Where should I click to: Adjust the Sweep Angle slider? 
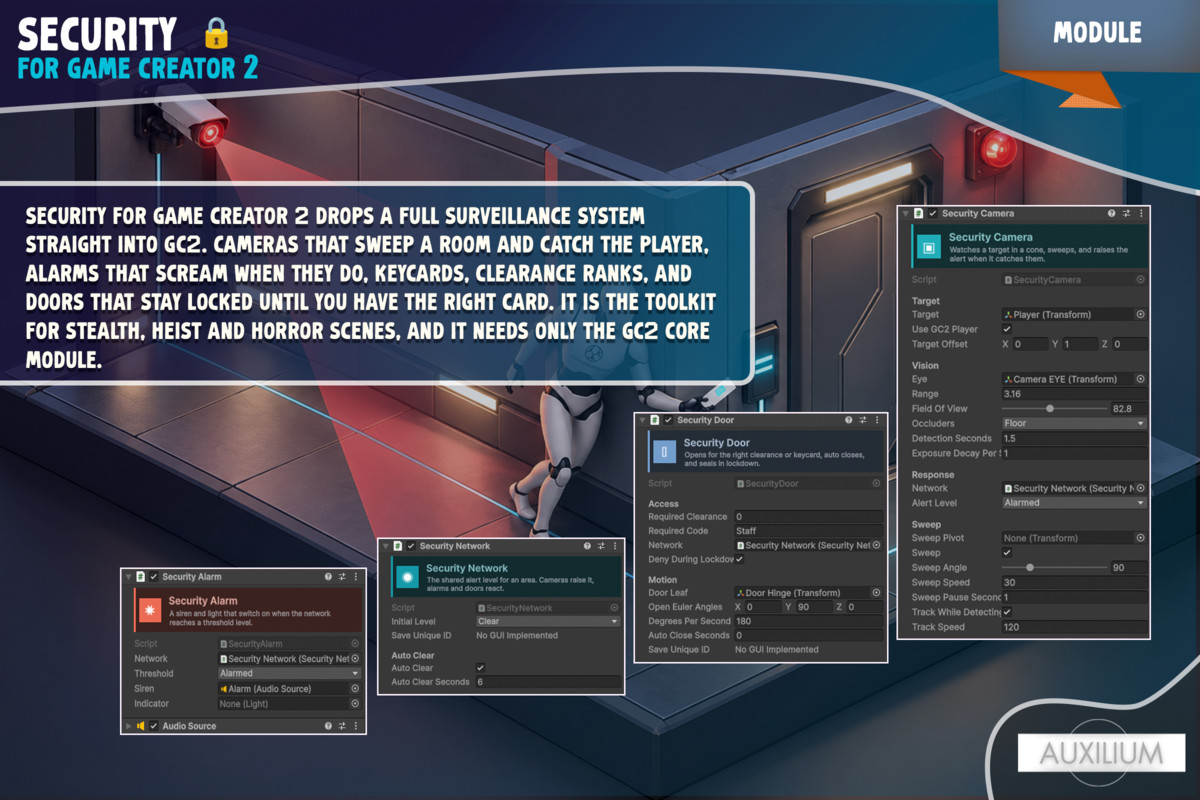[1054, 568]
